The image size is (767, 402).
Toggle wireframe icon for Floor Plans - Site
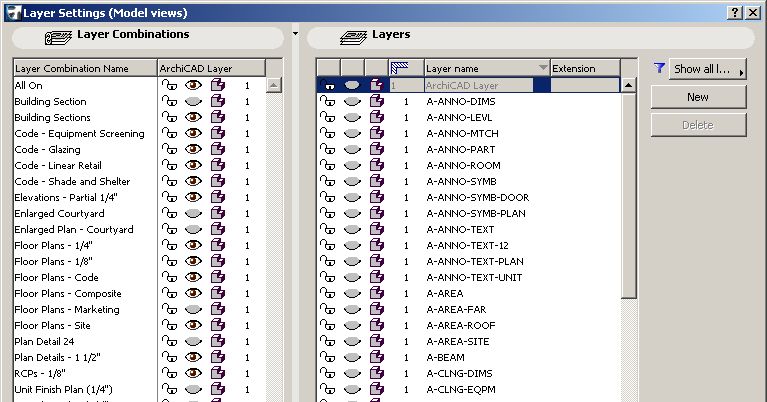tap(218, 325)
